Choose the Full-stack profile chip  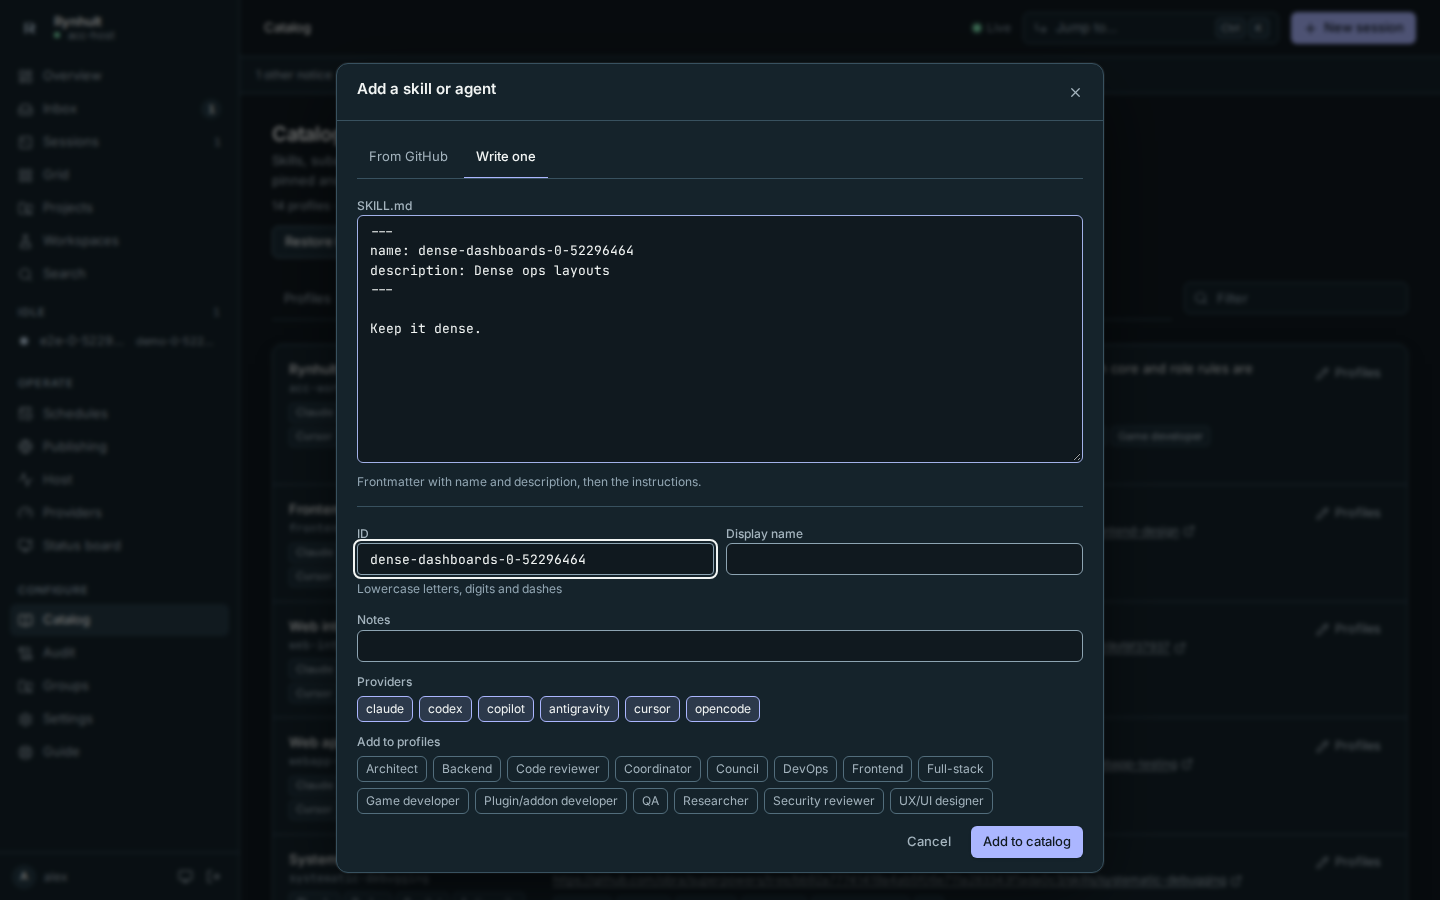pyautogui.click(x=955, y=769)
